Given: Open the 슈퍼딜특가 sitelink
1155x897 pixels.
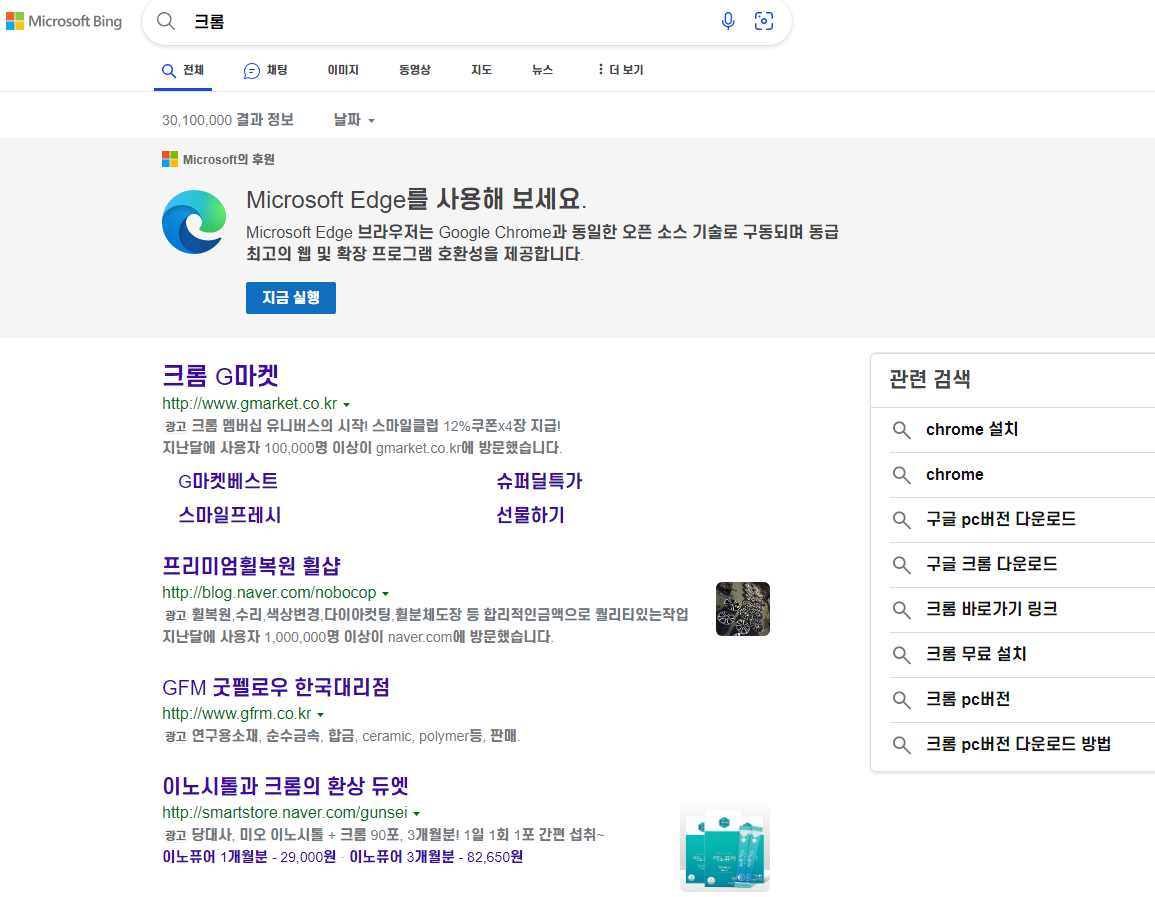Looking at the screenshot, I should click(539, 481).
